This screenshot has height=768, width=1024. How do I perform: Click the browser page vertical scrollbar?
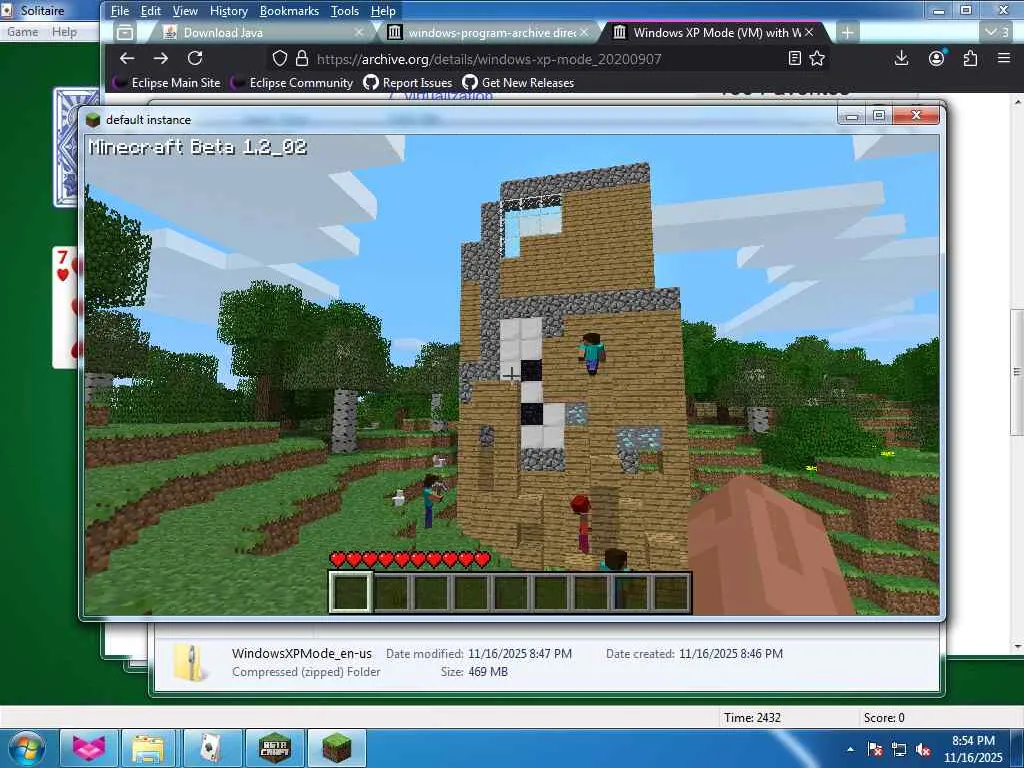(1017, 372)
